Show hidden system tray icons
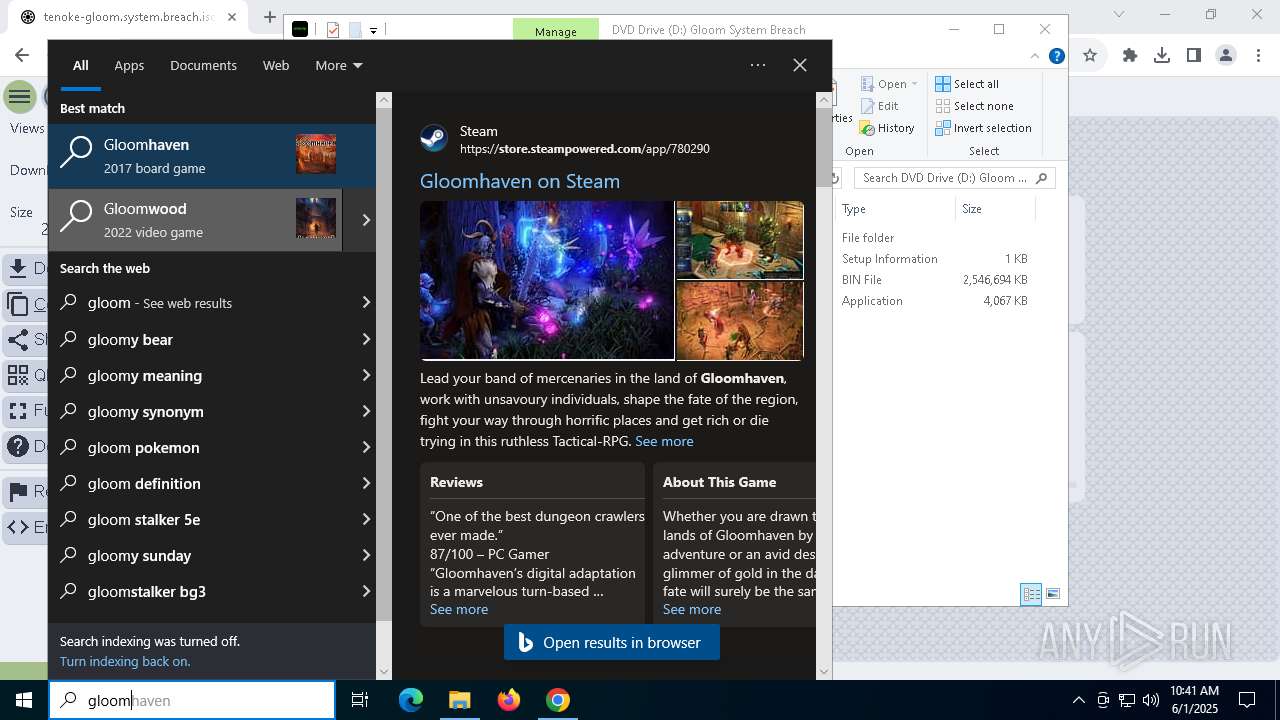 tap(1078, 700)
